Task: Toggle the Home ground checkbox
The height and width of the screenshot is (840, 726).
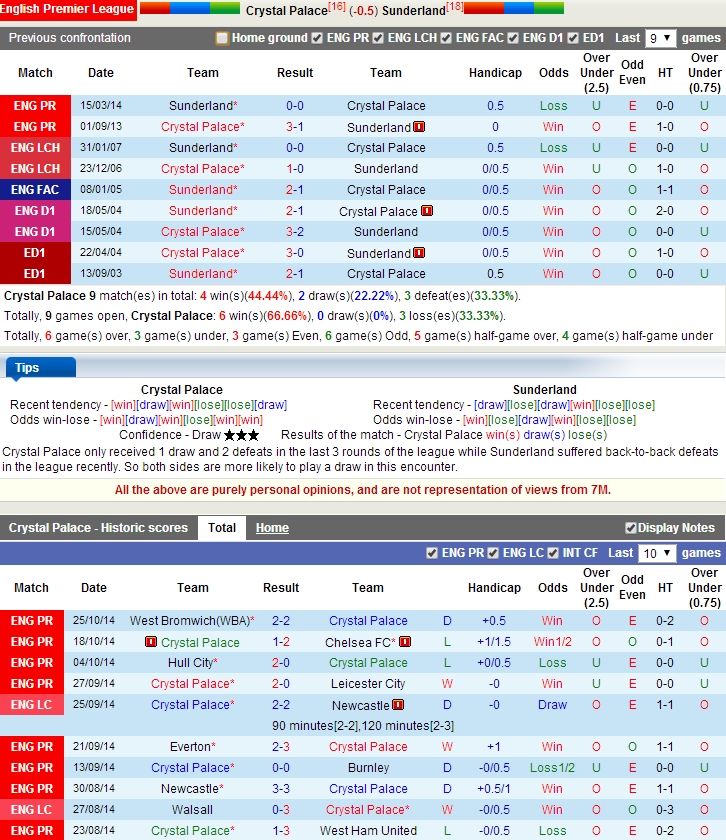Action: 222,38
